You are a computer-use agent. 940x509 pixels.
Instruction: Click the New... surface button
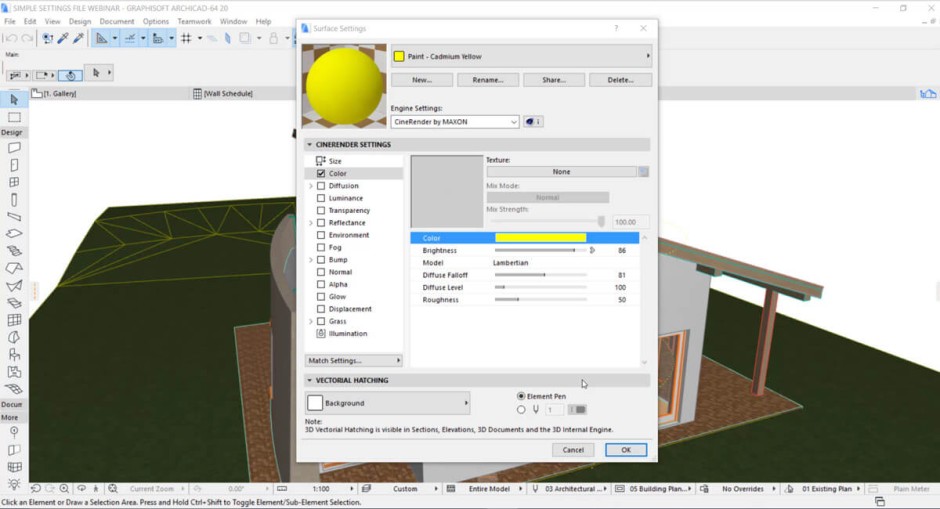pyautogui.click(x=422, y=80)
